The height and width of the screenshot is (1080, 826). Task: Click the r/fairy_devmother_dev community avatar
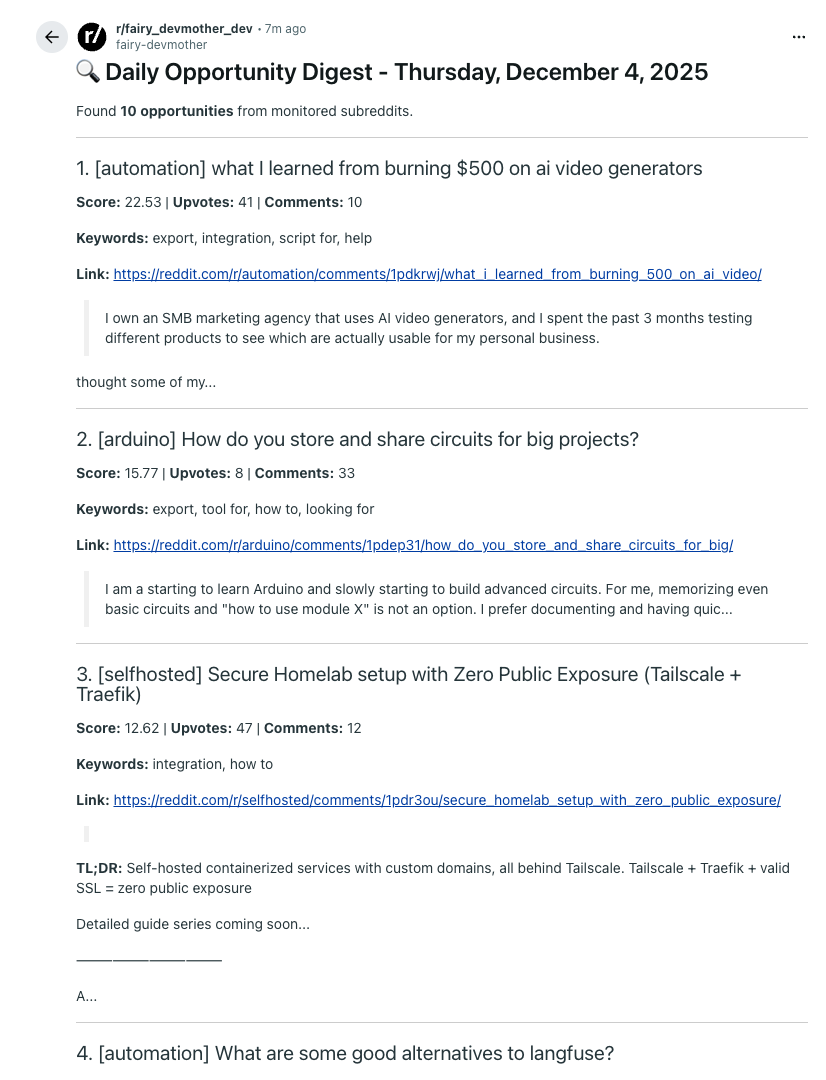coord(91,37)
